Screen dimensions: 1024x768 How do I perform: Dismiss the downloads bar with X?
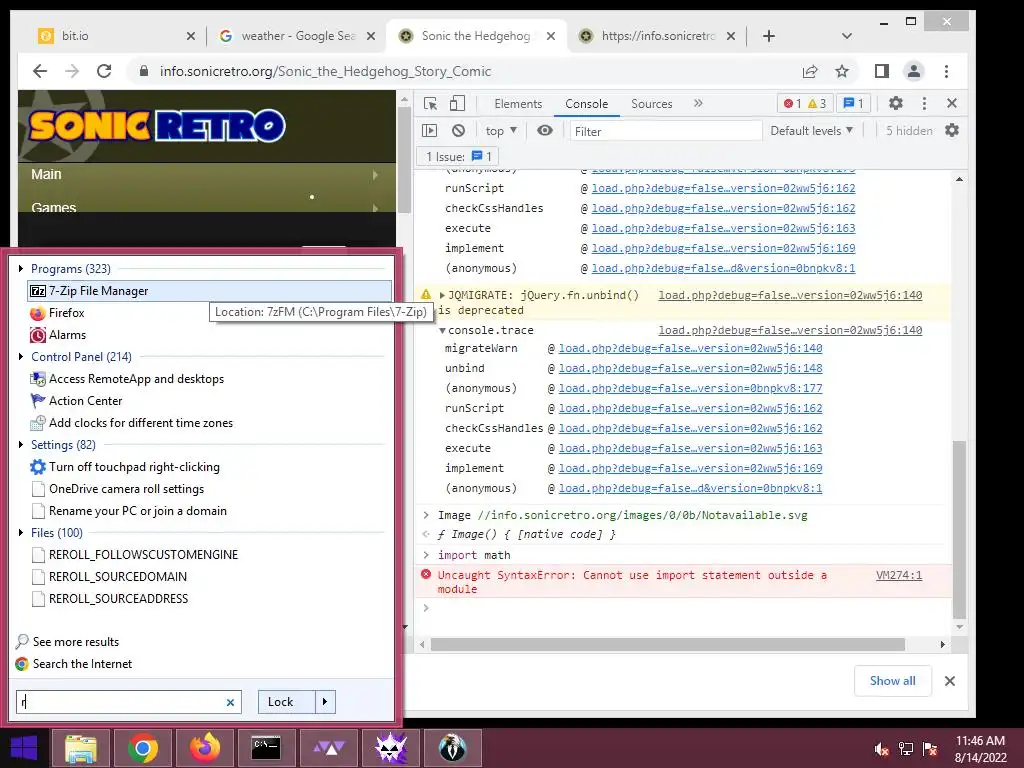coord(950,681)
